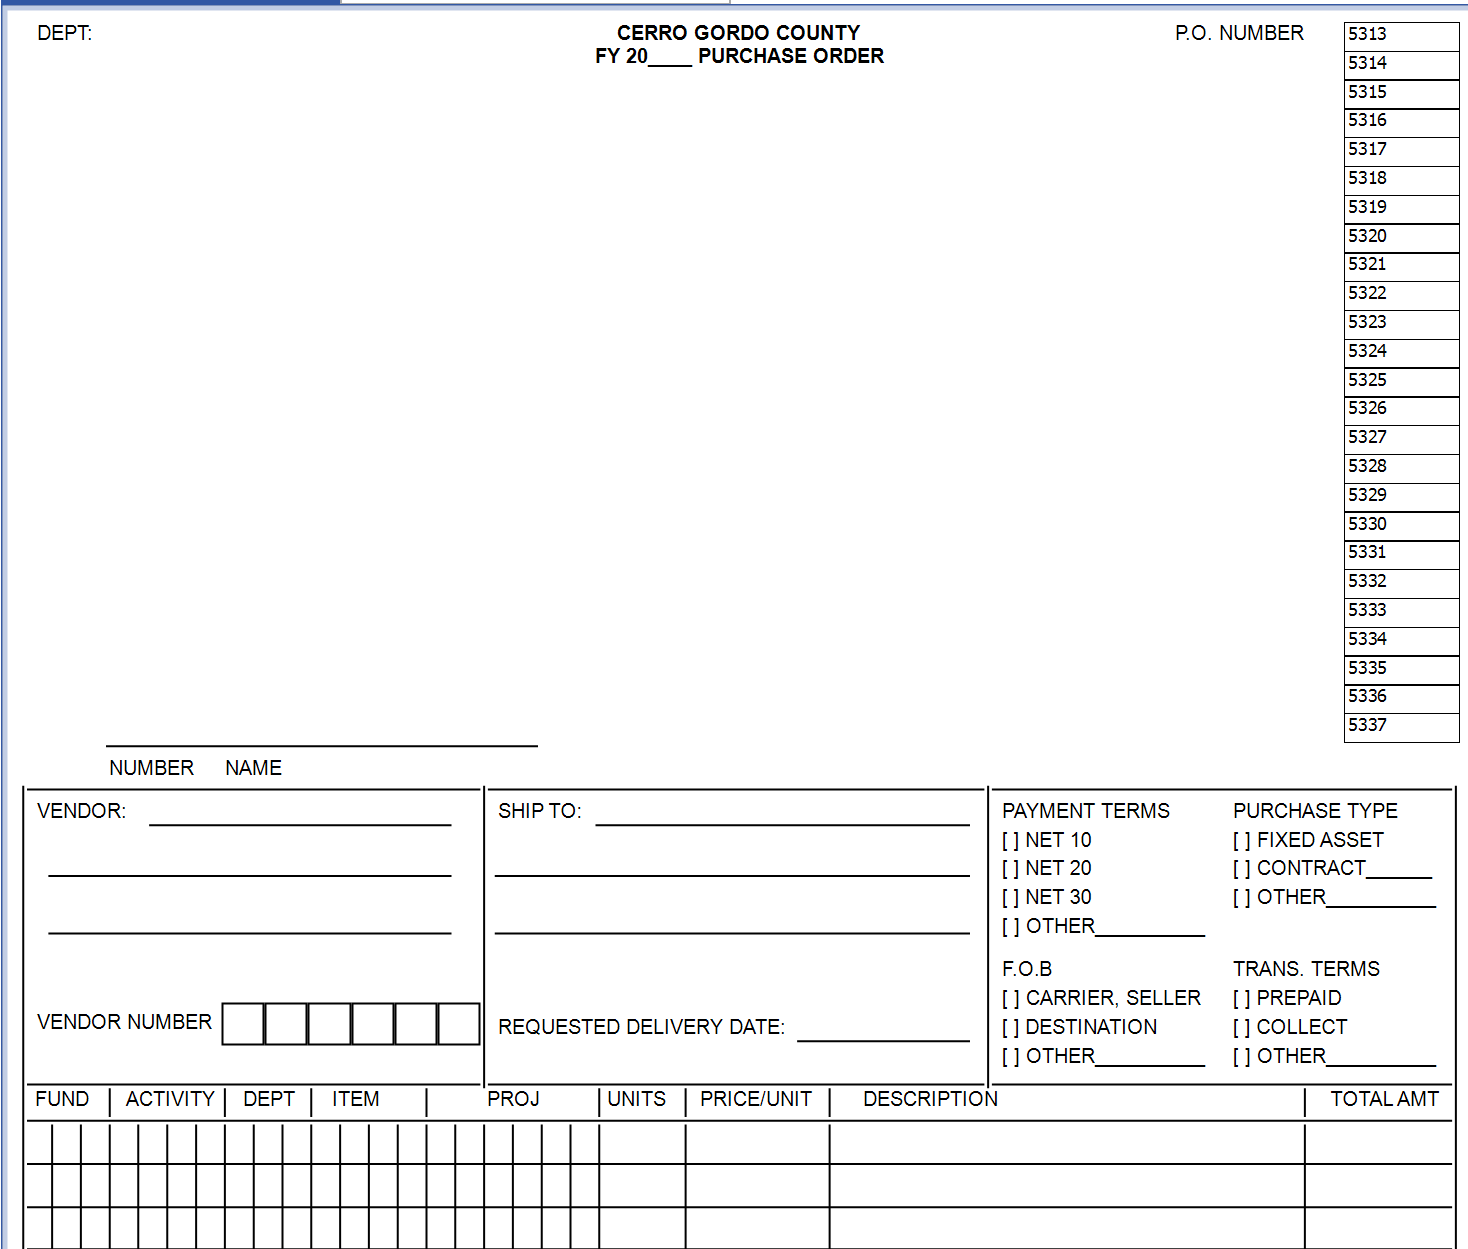Click the first VENDOR NUMBER digit box

[x=243, y=1024]
